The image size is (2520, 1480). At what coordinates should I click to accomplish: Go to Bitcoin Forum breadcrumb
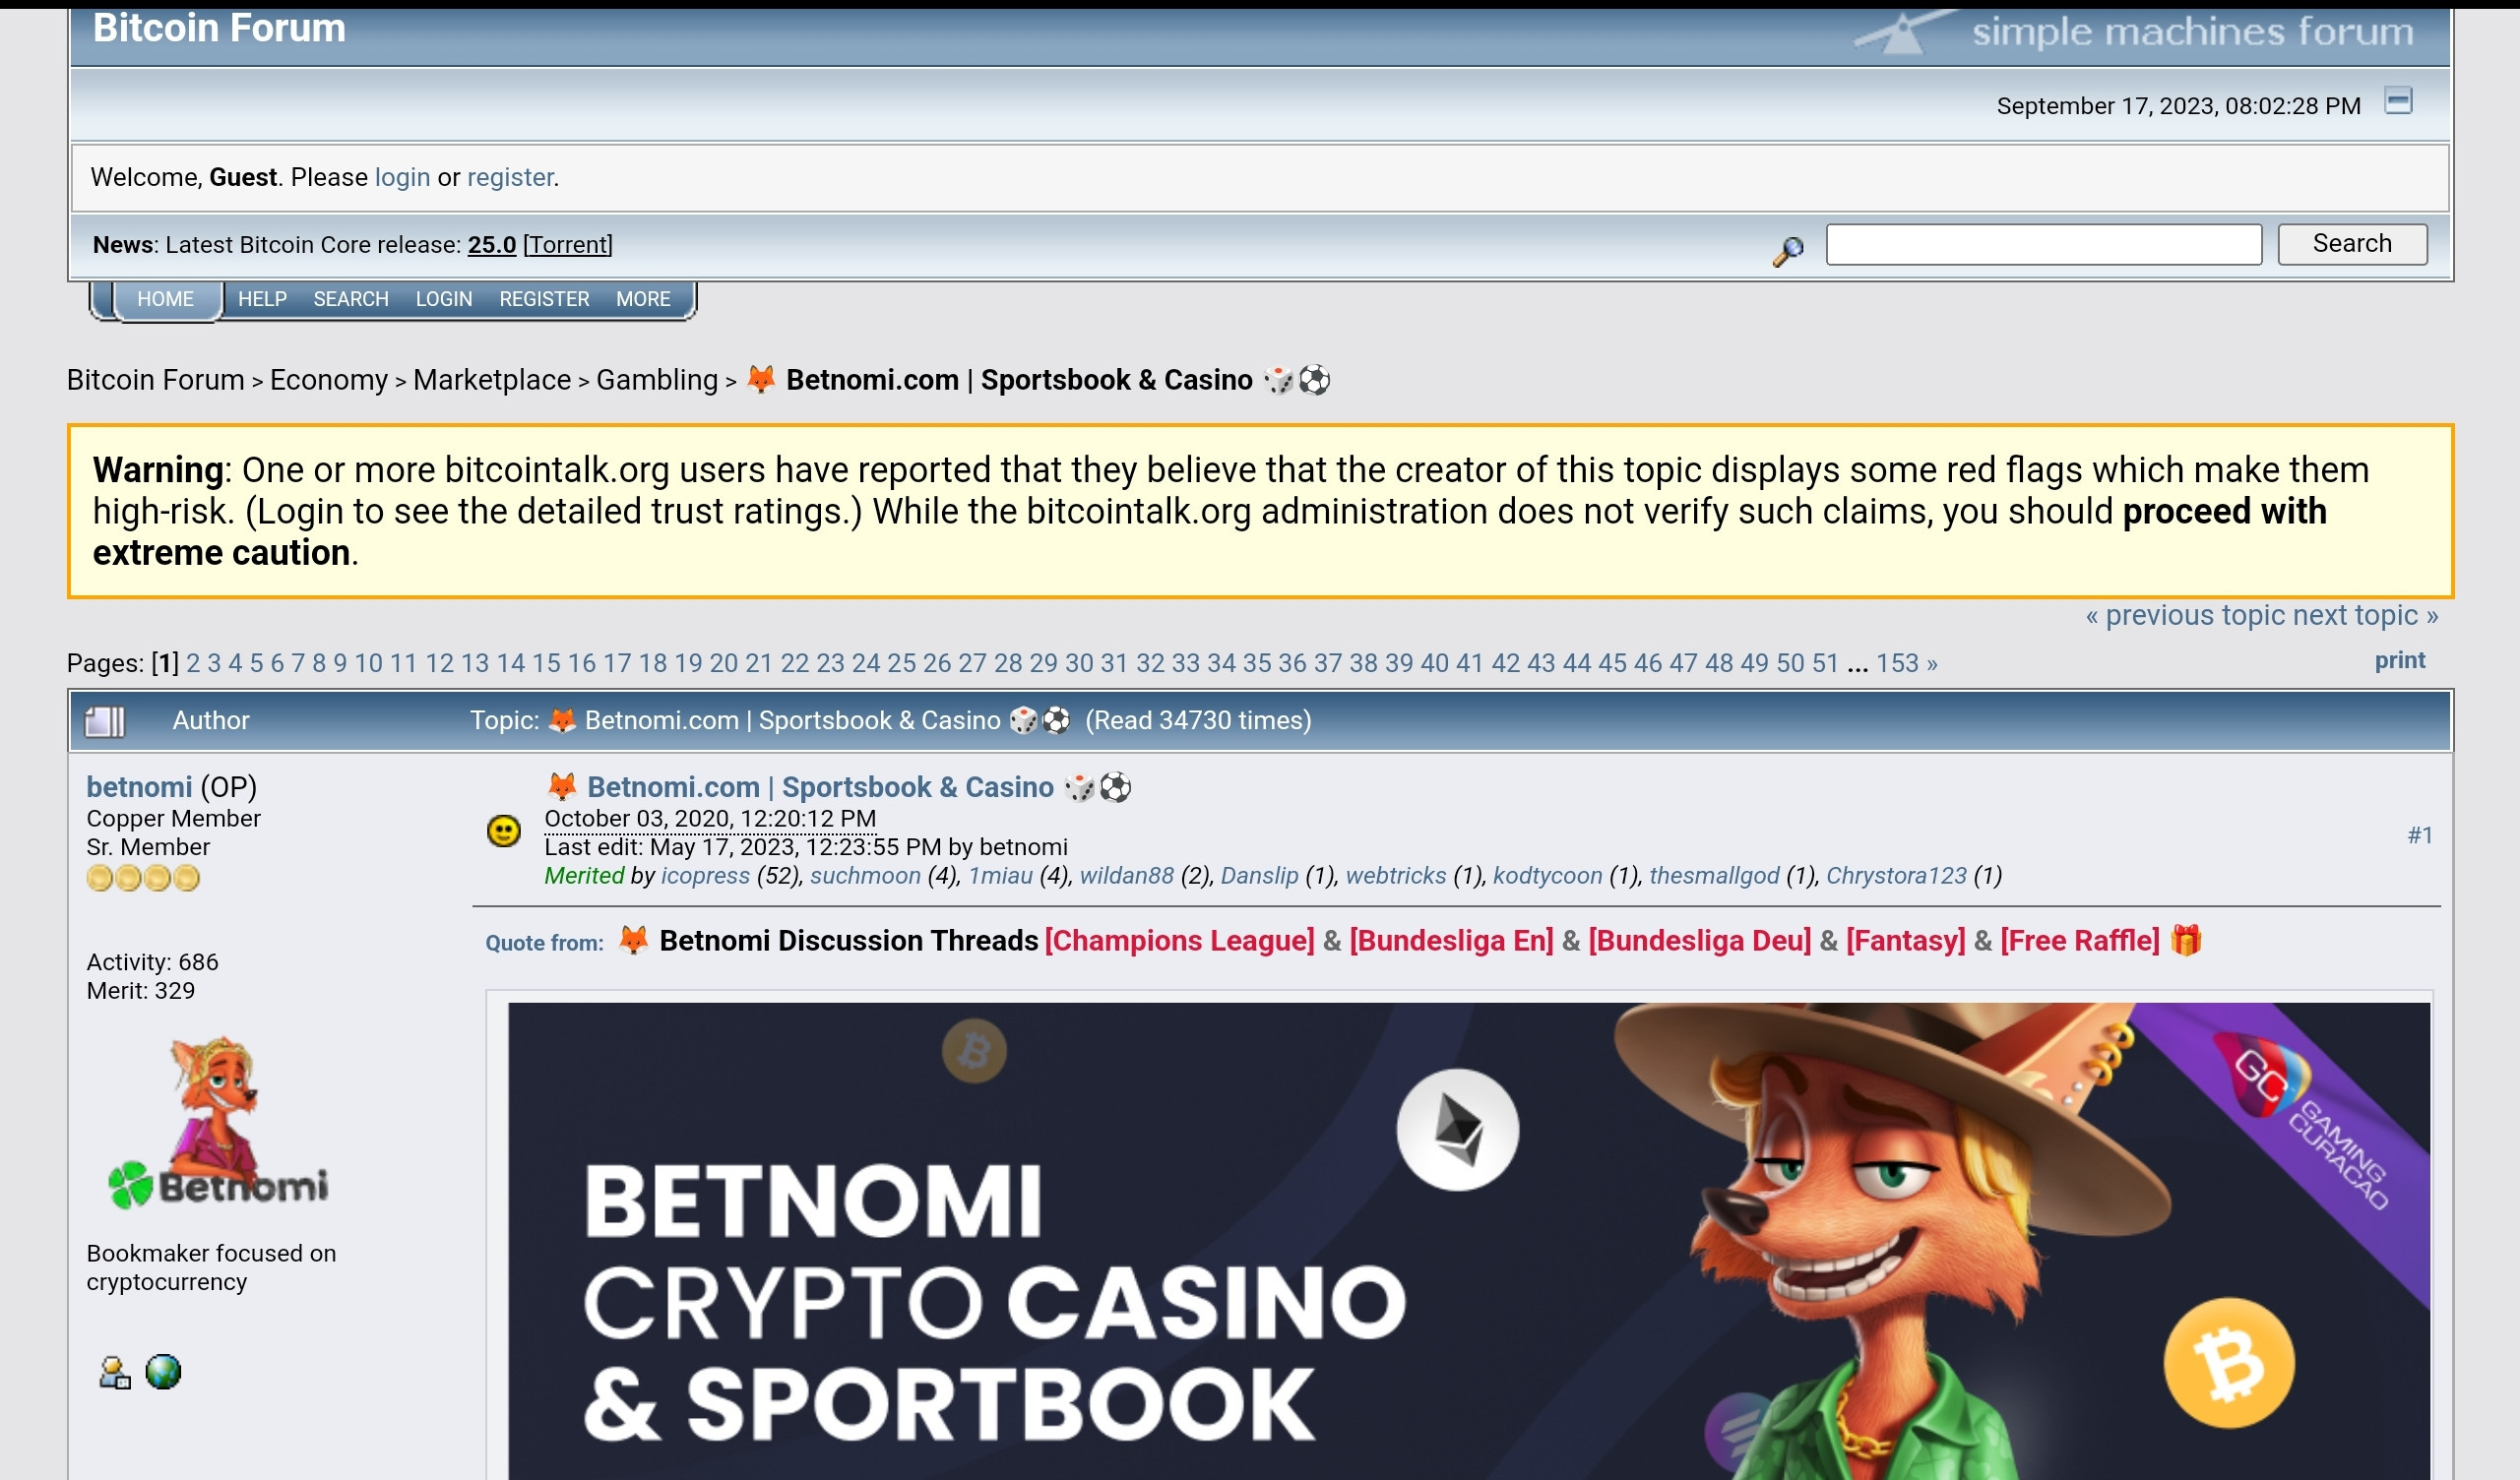coord(155,380)
